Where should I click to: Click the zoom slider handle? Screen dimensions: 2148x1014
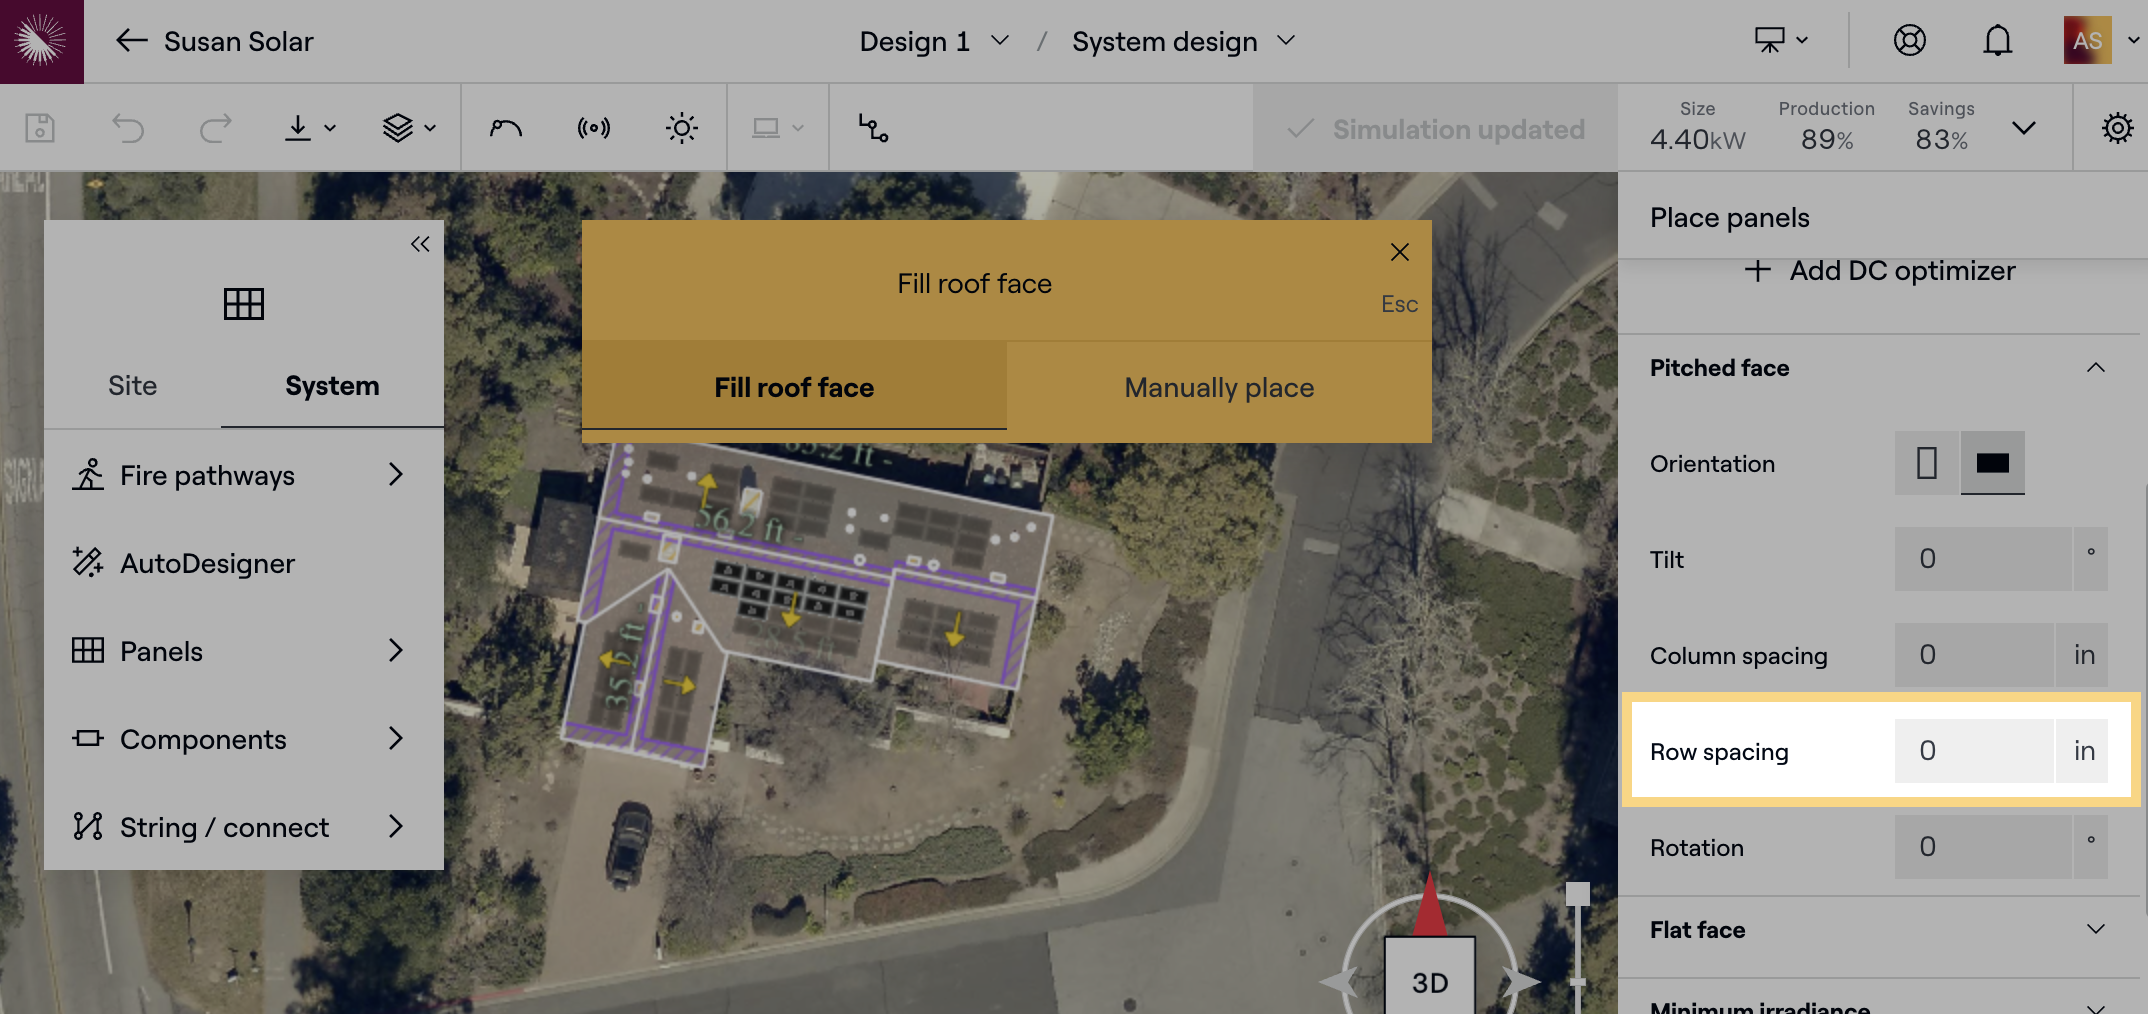[1577, 893]
